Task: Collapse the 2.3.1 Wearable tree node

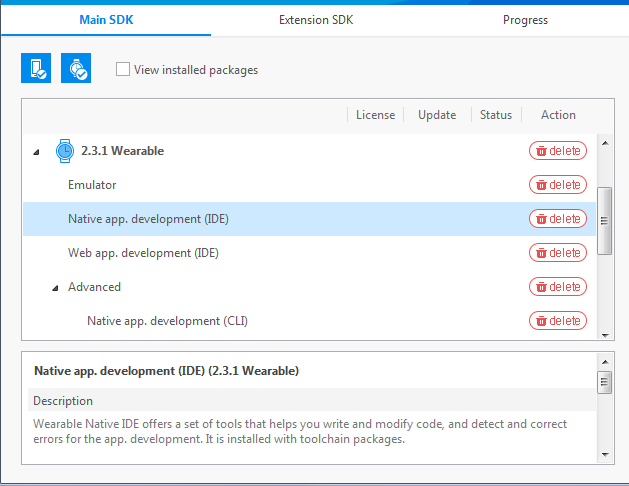Action: pyautogui.click(x=37, y=152)
